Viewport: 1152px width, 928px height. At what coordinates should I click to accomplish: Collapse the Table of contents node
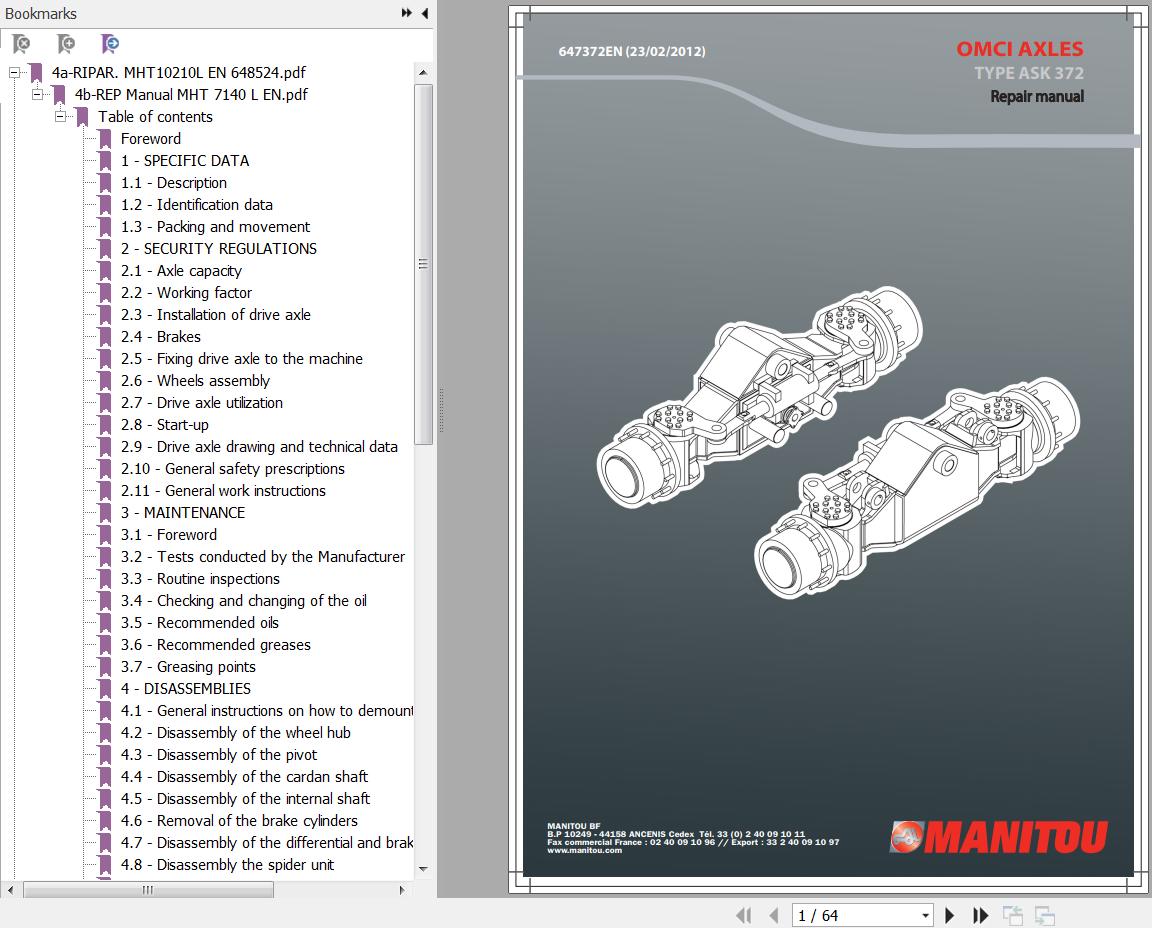[60, 117]
